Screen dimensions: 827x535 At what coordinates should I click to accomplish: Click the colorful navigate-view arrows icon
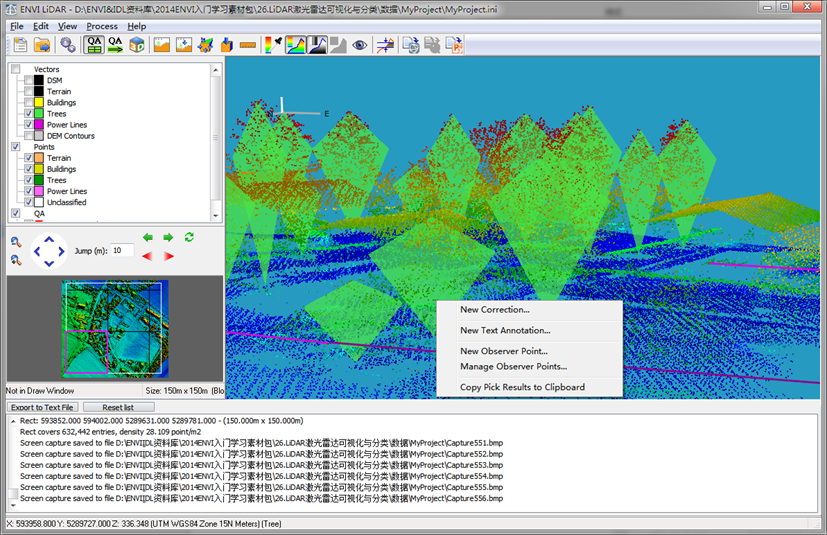205,45
